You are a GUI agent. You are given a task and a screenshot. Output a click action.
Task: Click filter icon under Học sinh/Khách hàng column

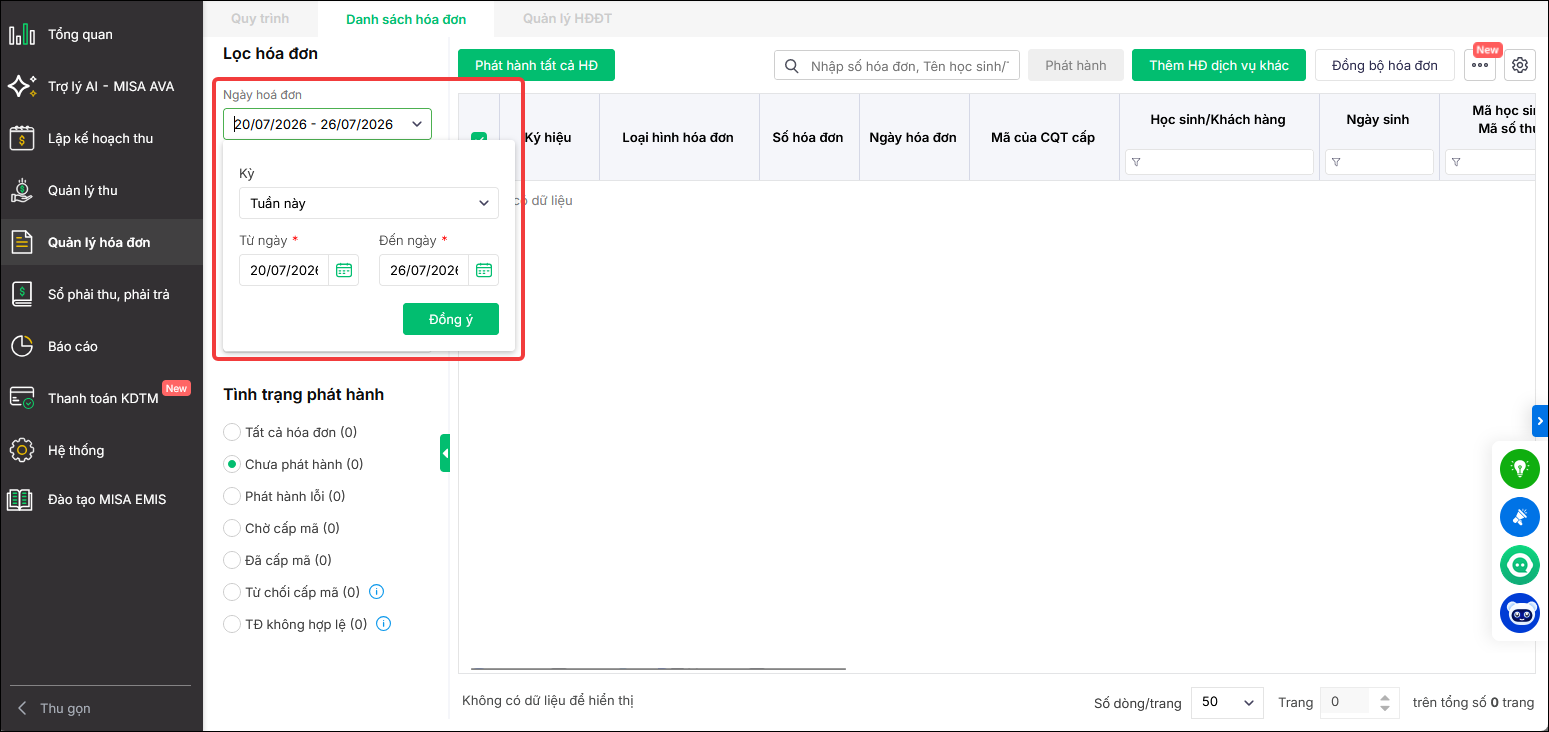click(1137, 163)
